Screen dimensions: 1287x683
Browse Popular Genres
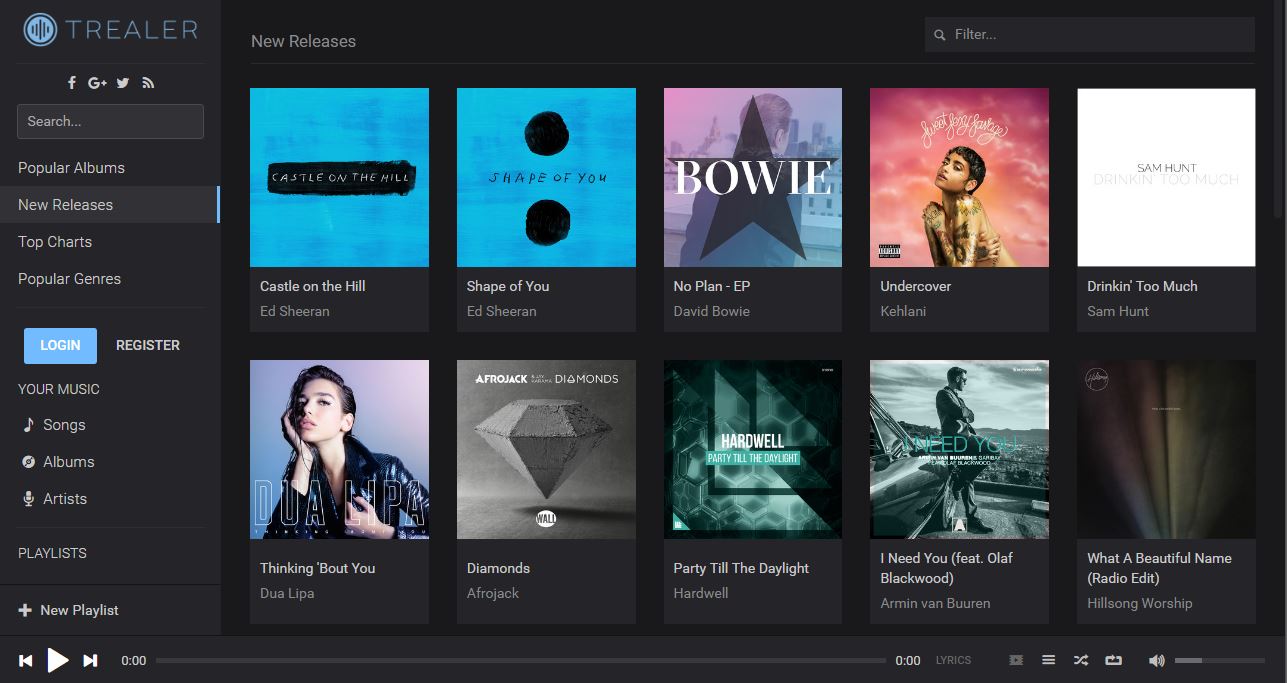[x=110, y=279]
